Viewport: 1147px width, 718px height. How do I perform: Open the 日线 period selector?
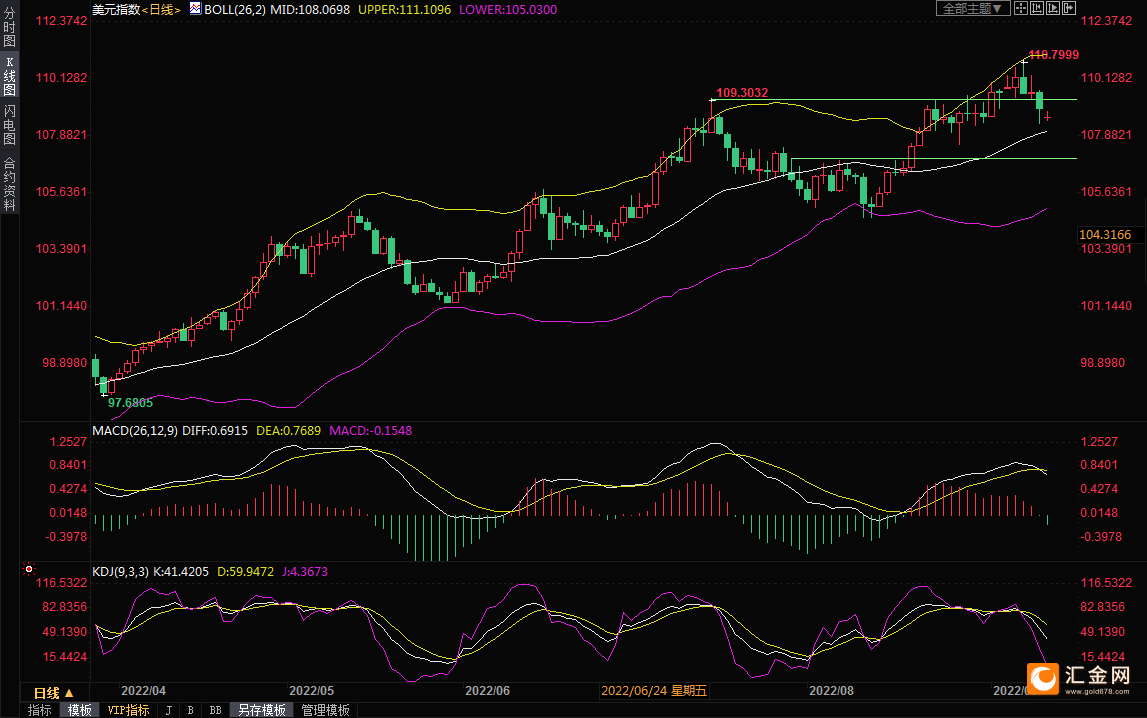click(53, 692)
